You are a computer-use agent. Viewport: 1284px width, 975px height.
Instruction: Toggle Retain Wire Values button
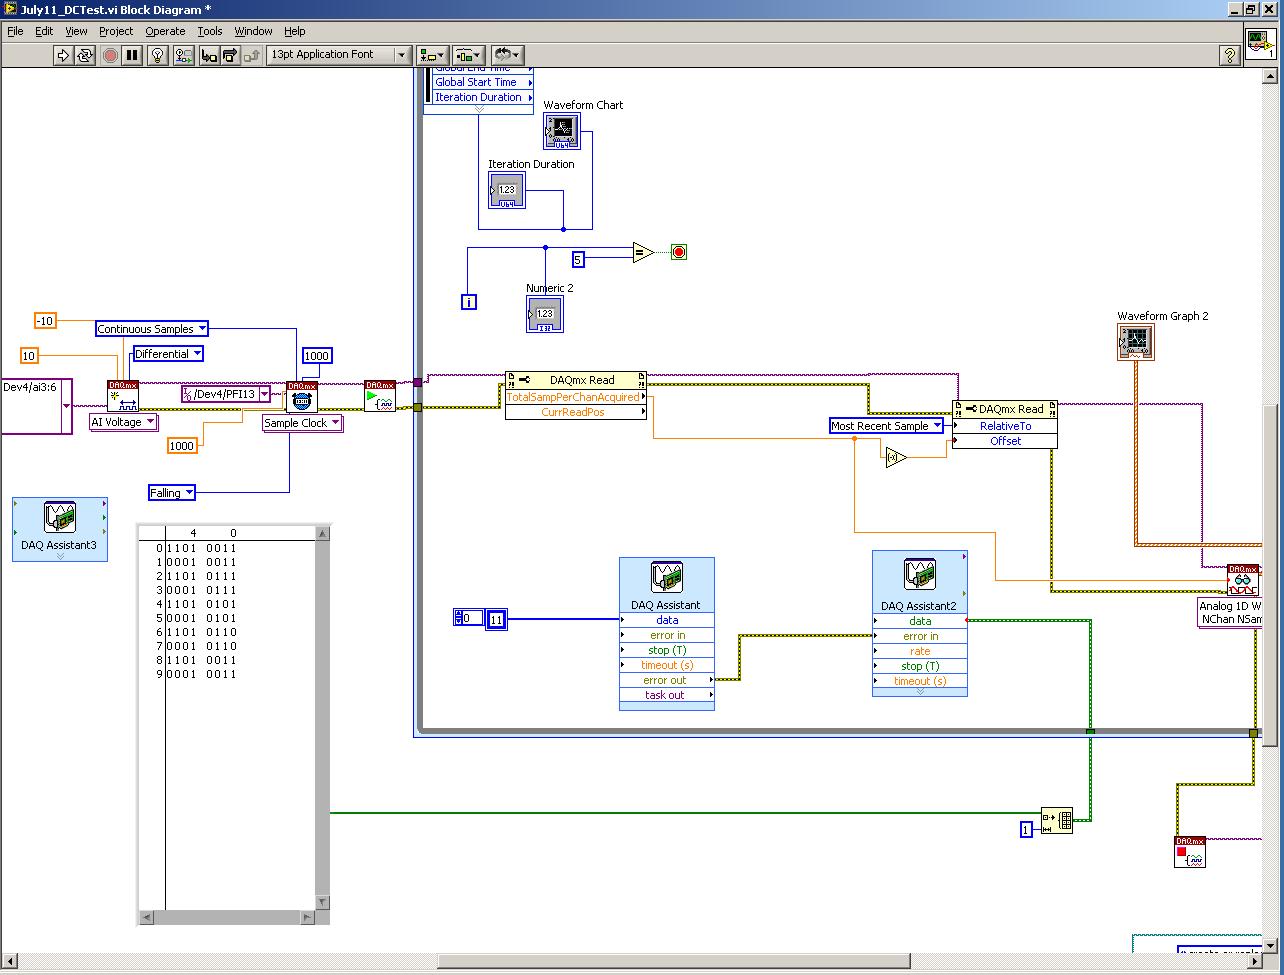pyautogui.click(x=184, y=55)
